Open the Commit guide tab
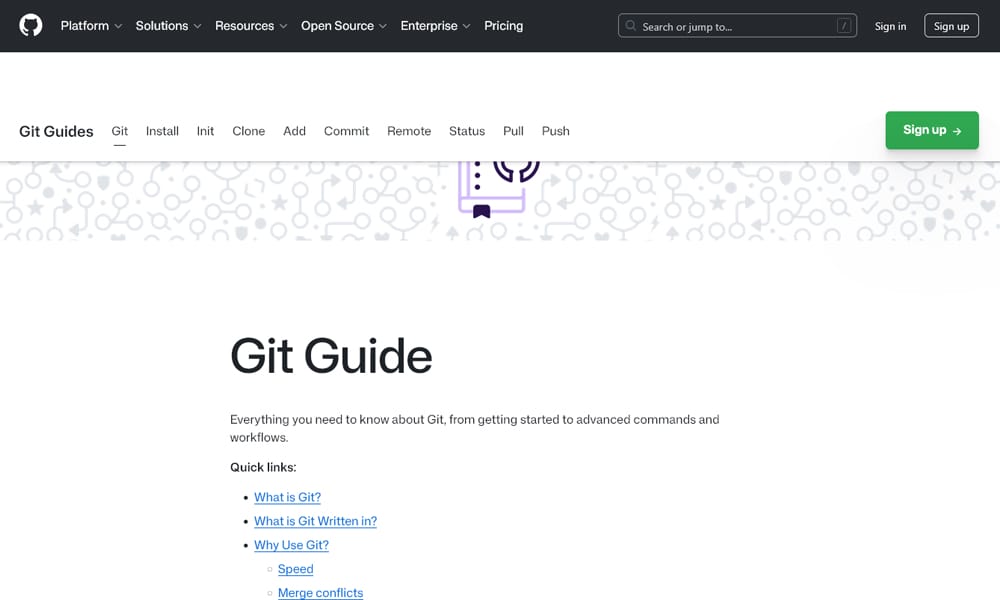 pos(346,131)
